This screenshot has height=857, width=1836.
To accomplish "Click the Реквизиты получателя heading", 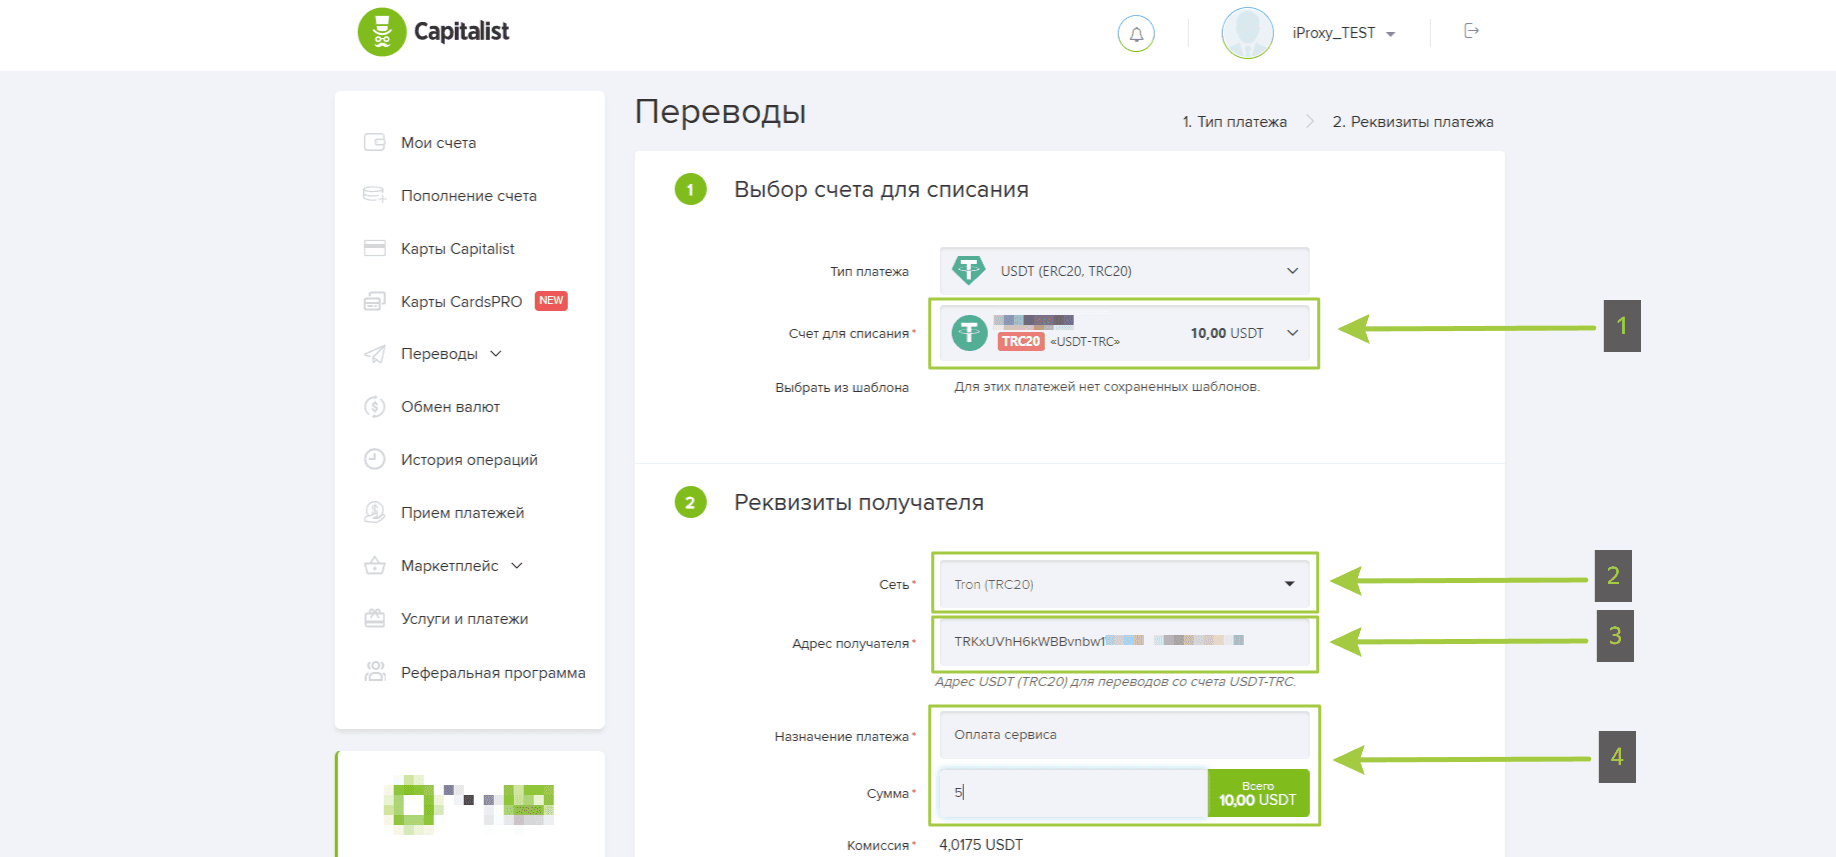I will click(x=859, y=503).
